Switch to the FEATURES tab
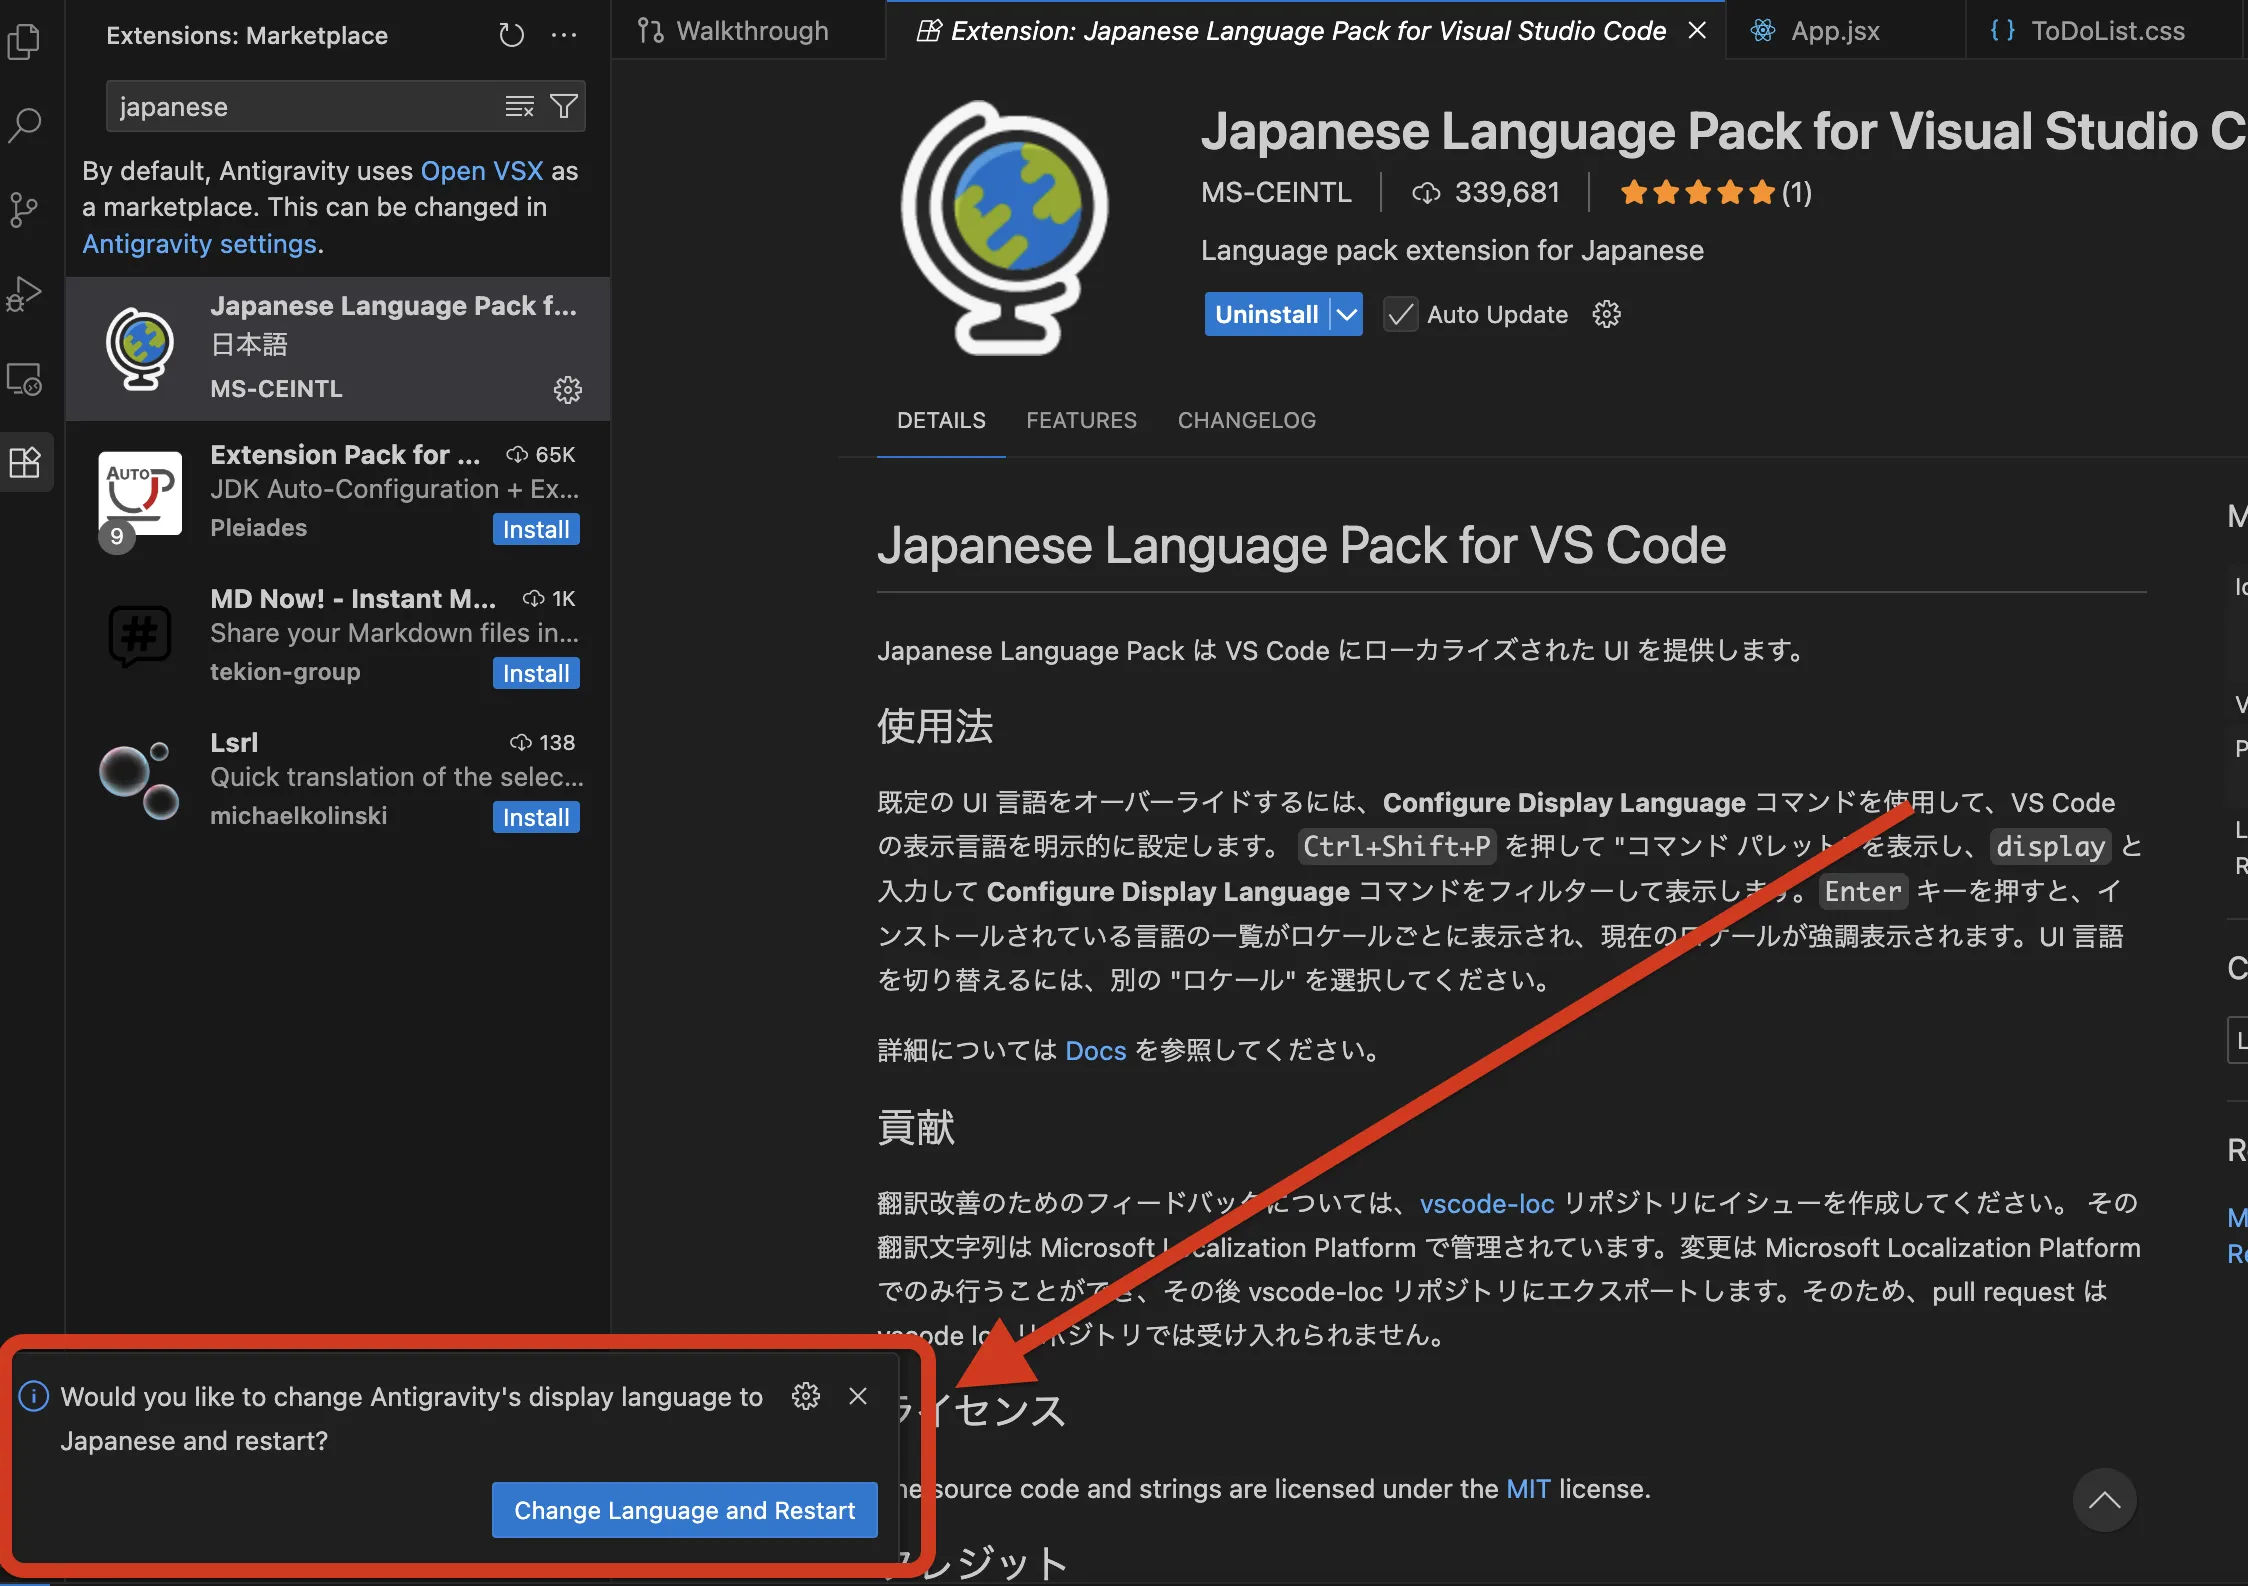Viewport: 2248px width, 1586px height. (x=1081, y=421)
